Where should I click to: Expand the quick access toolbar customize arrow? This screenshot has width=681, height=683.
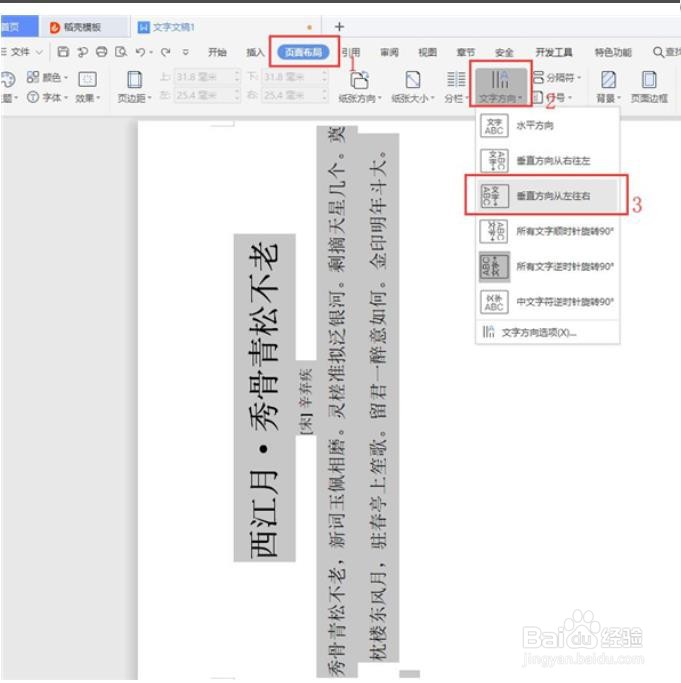click(x=186, y=52)
